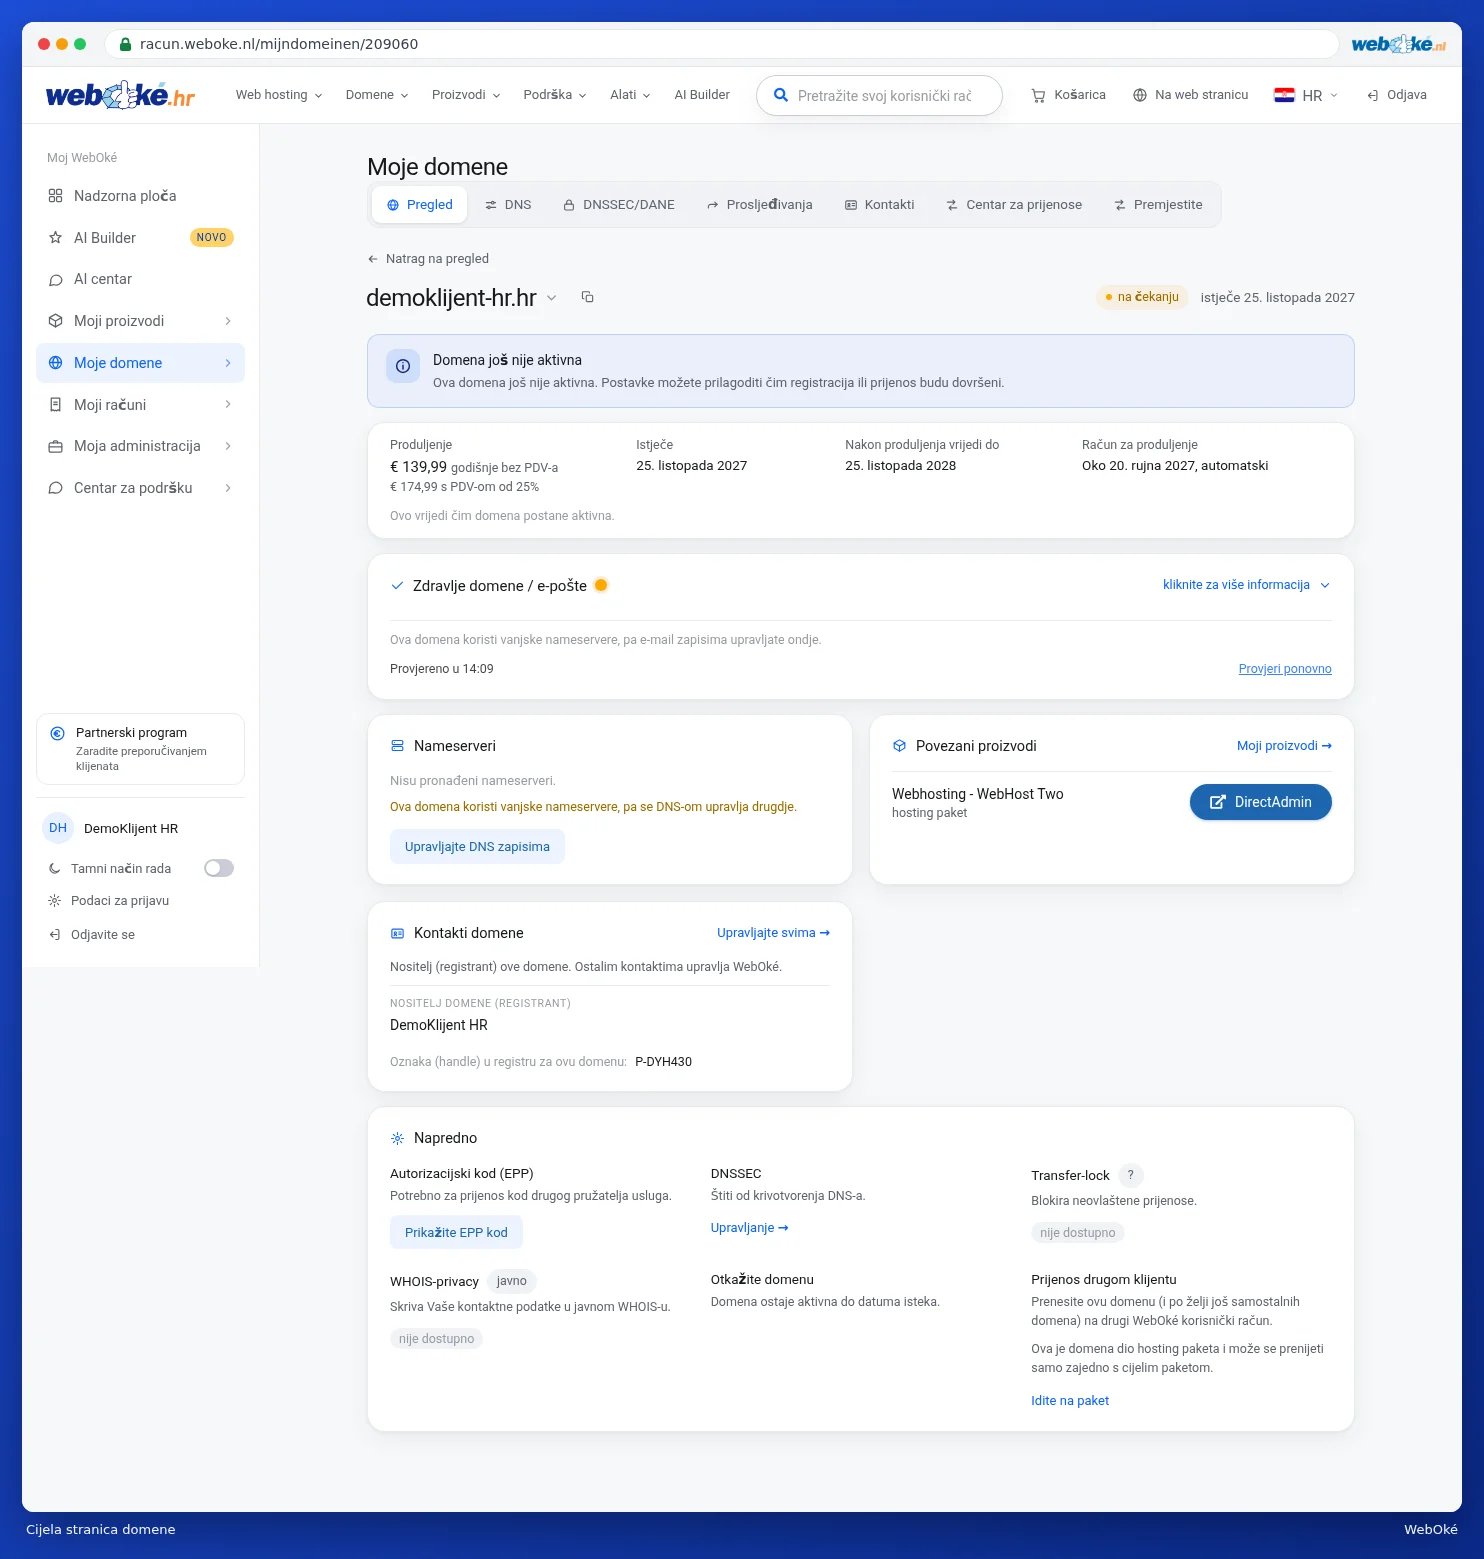The height and width of the screenshot is (1559, 1484).
Task: Click the Partnerski program euro icon
Action: tap(58, 733)
